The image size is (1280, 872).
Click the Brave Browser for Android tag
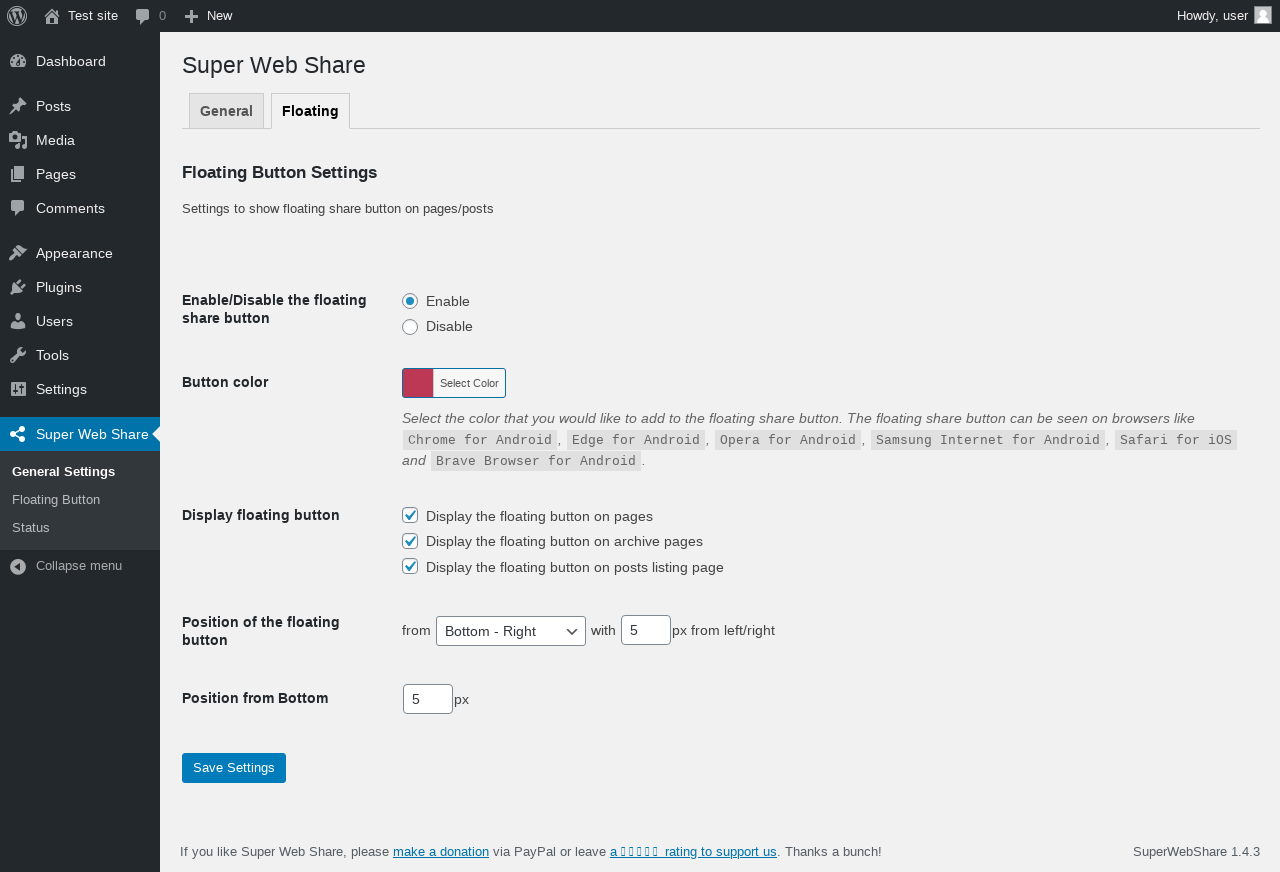tap(536, 461)
